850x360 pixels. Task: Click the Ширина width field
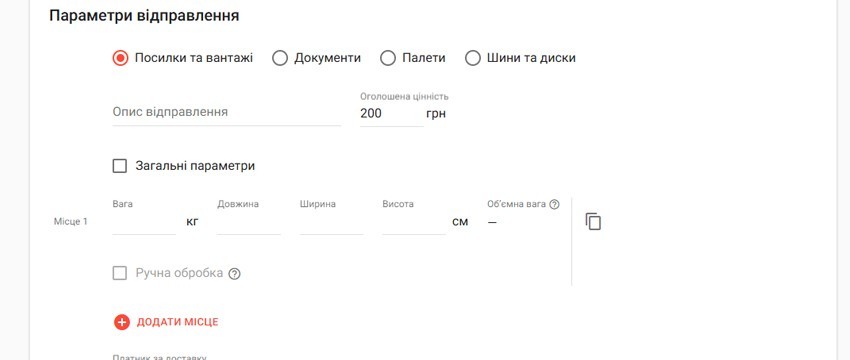(331, 222)
